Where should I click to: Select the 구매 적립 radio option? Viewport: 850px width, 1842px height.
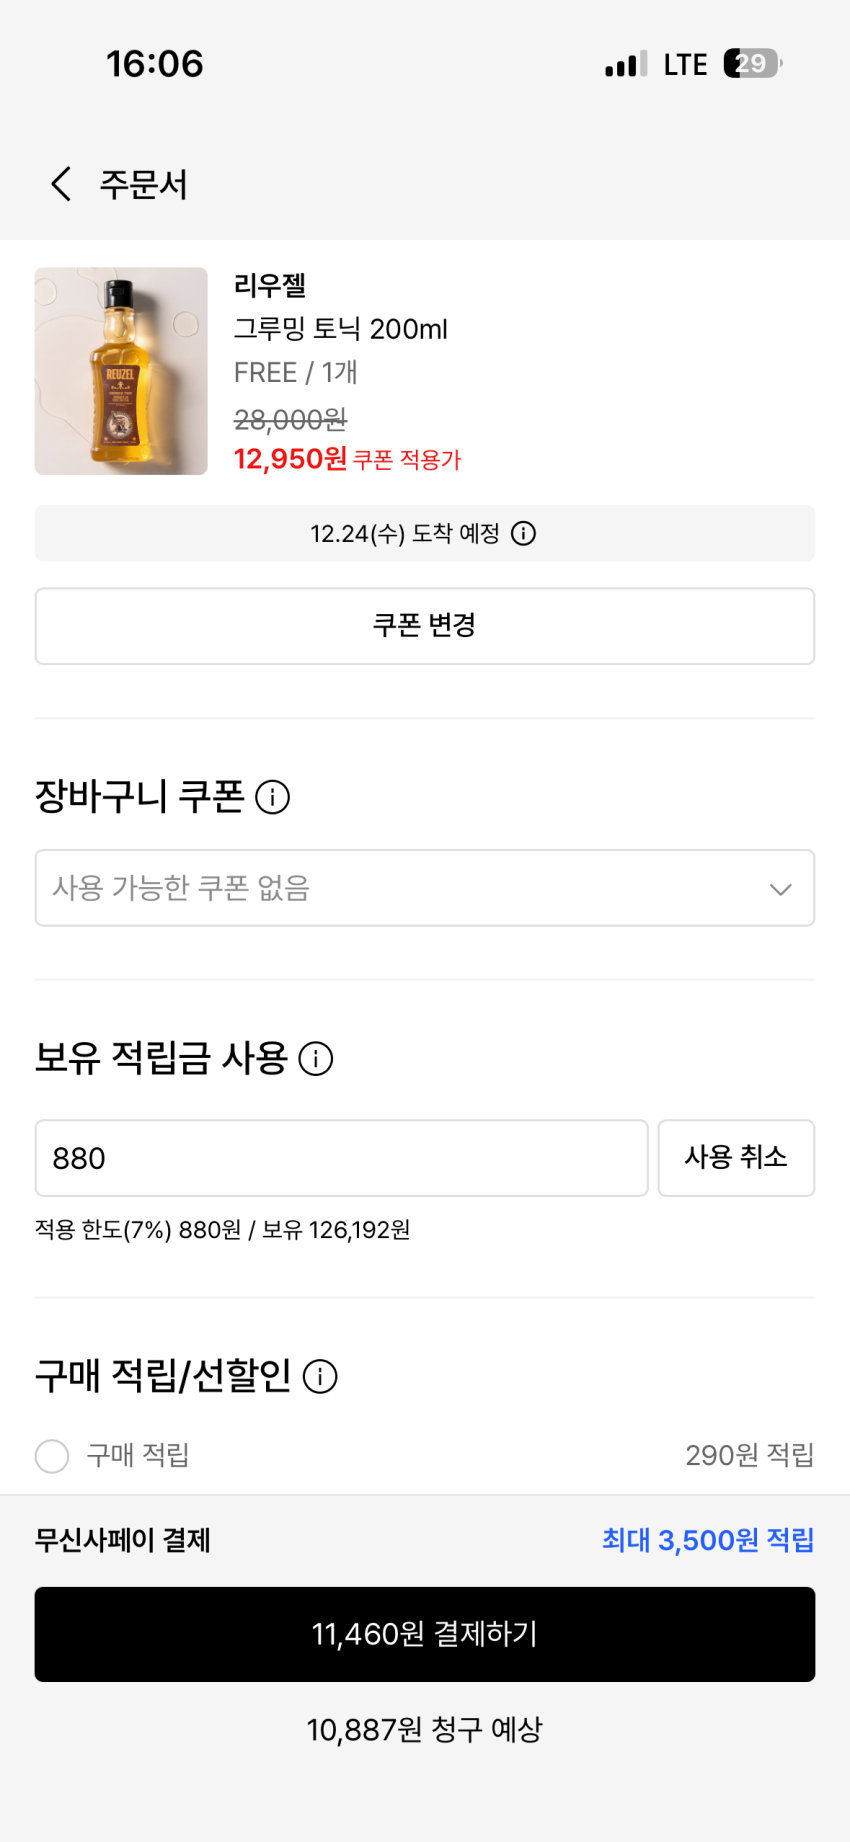tap(52, 1455)
